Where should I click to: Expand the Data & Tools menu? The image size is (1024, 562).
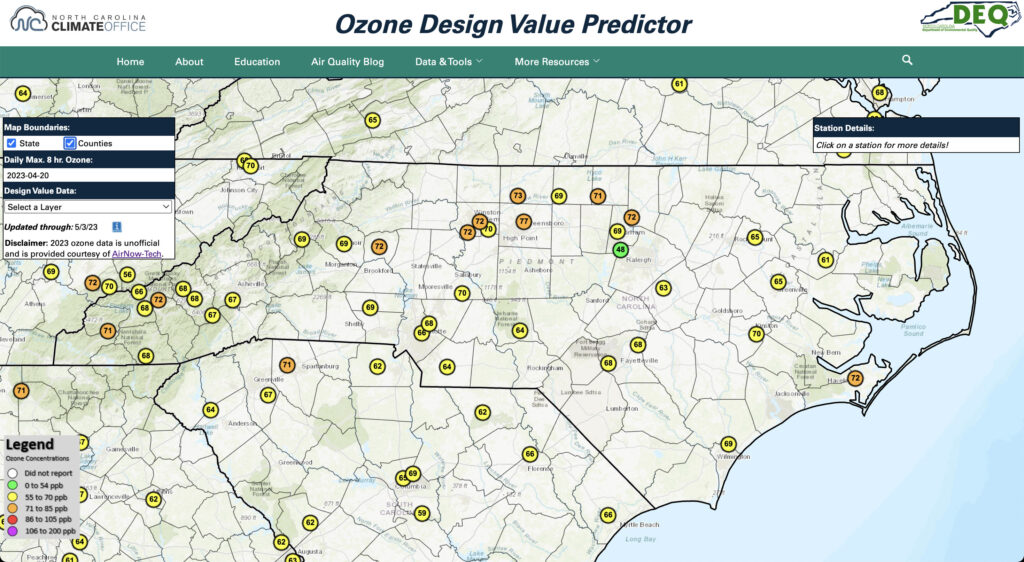point(449,61)
